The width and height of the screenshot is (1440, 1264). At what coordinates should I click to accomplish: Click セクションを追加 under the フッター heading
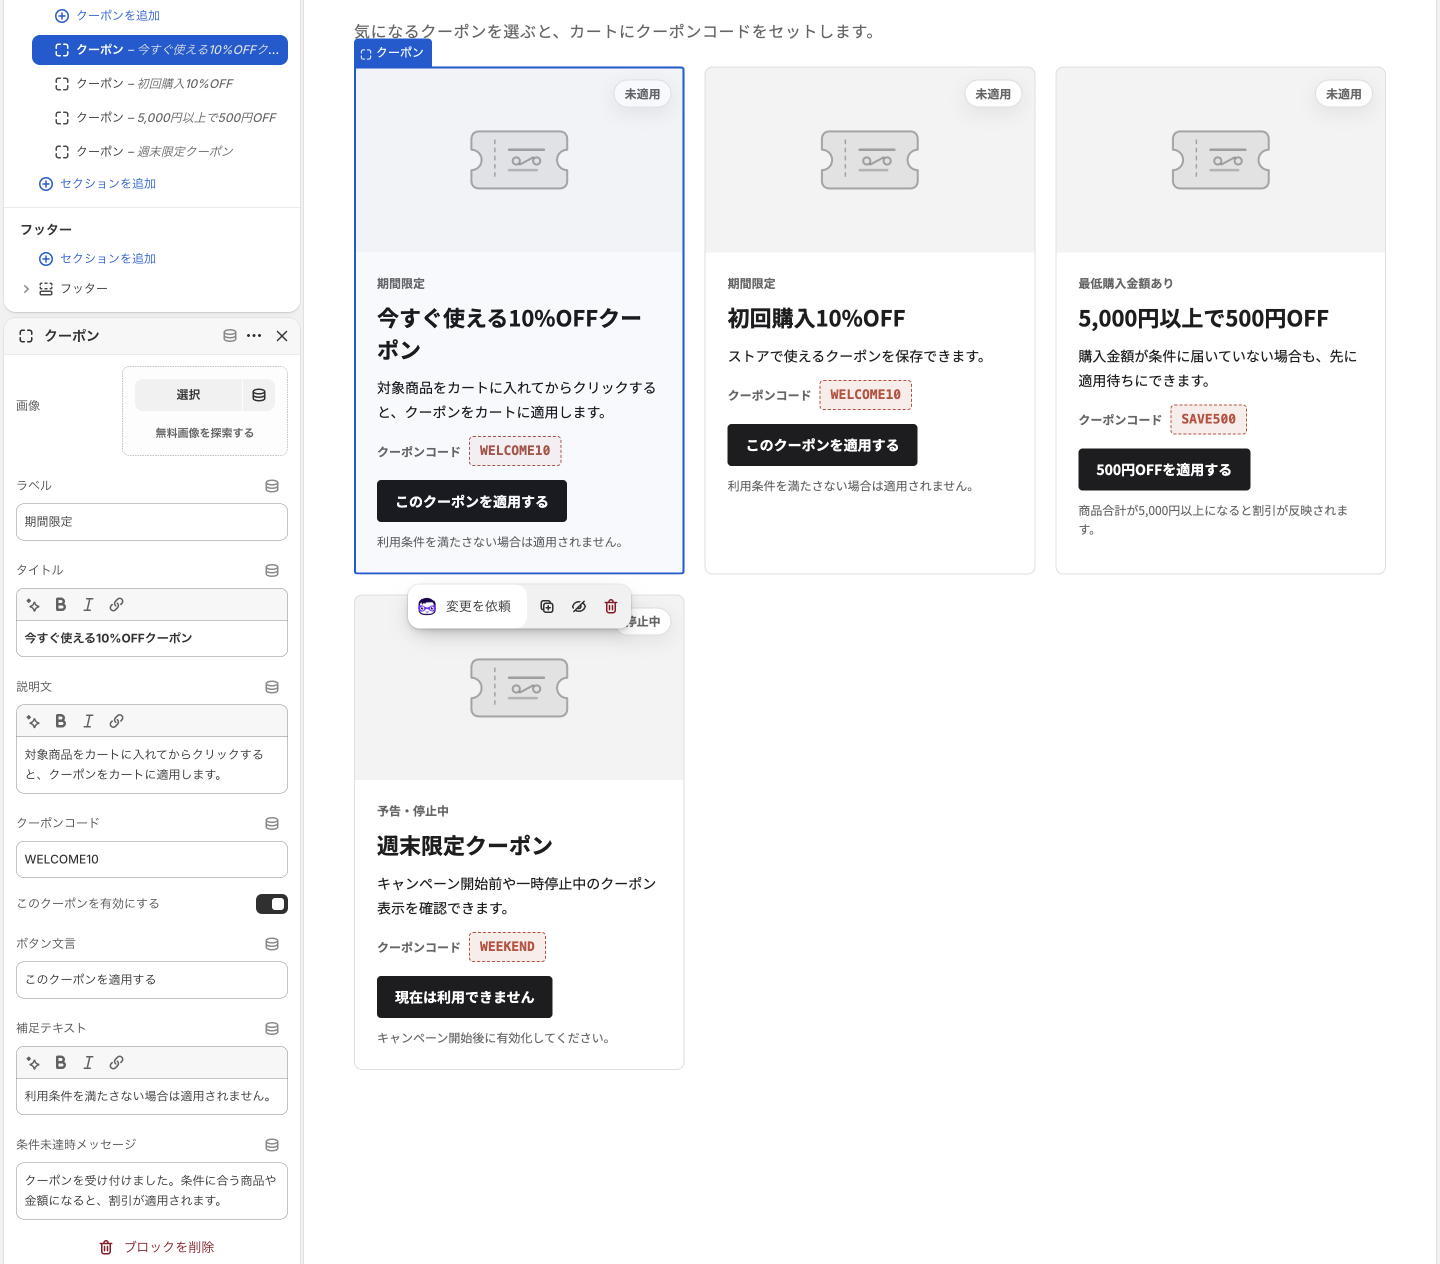(x=98, y=259)
